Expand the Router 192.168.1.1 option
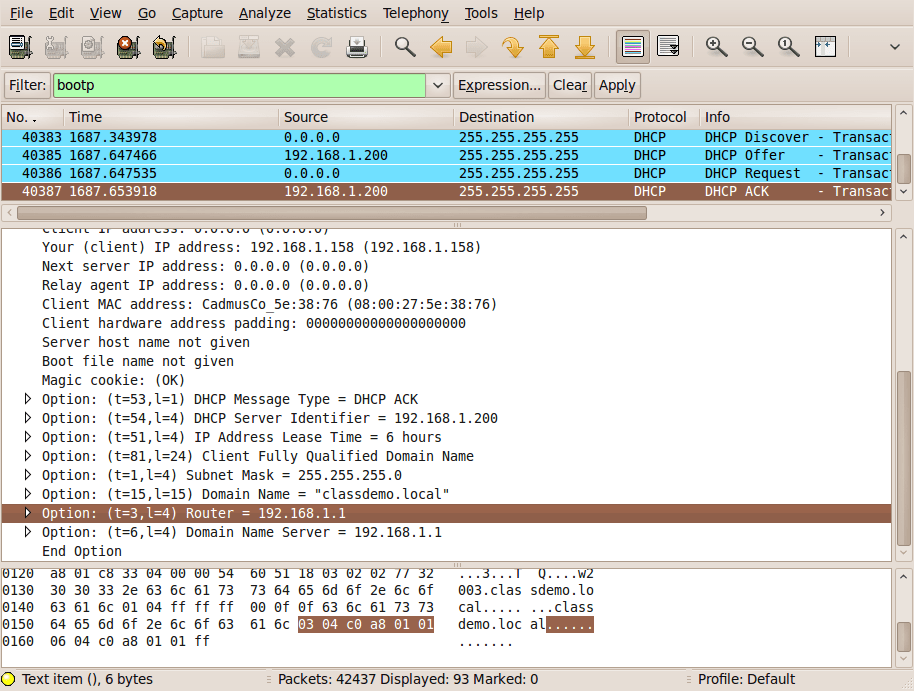This screenshot has height=691, width=914. (x=27, y=513)
